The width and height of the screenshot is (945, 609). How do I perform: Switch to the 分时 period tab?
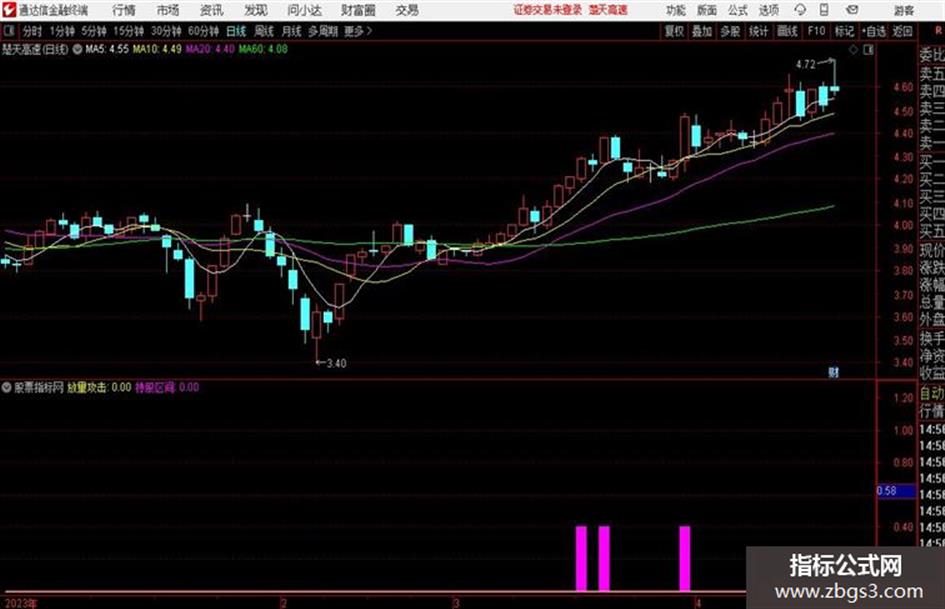(32, 31)
